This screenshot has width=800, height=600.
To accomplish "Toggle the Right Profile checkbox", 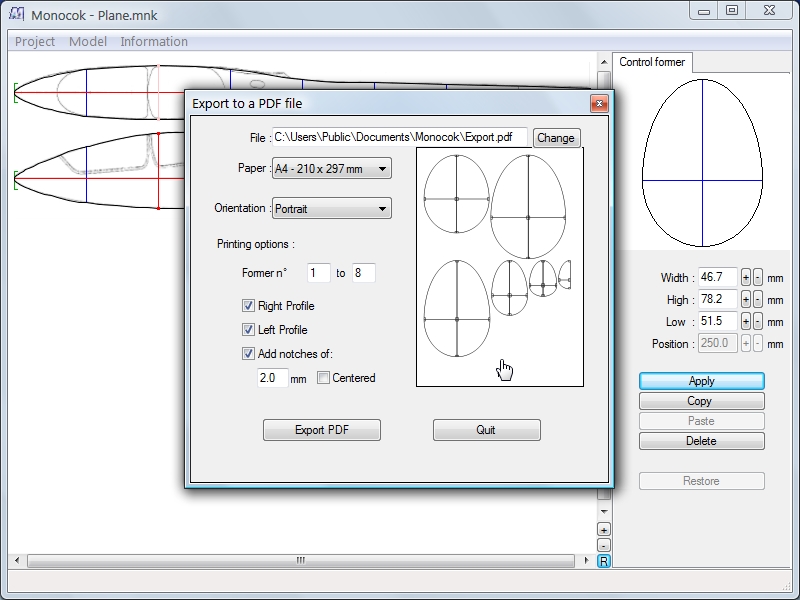I will coord(248,306).
